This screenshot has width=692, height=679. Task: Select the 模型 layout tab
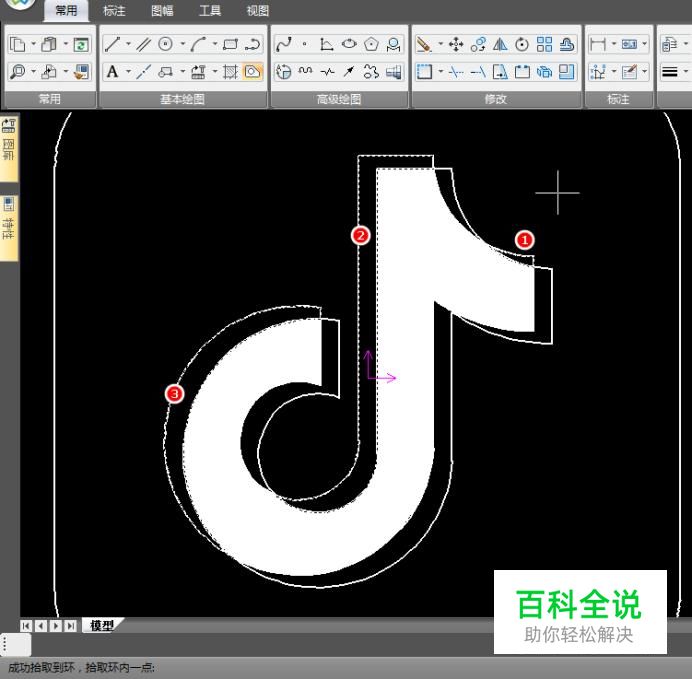click(102, 625)
